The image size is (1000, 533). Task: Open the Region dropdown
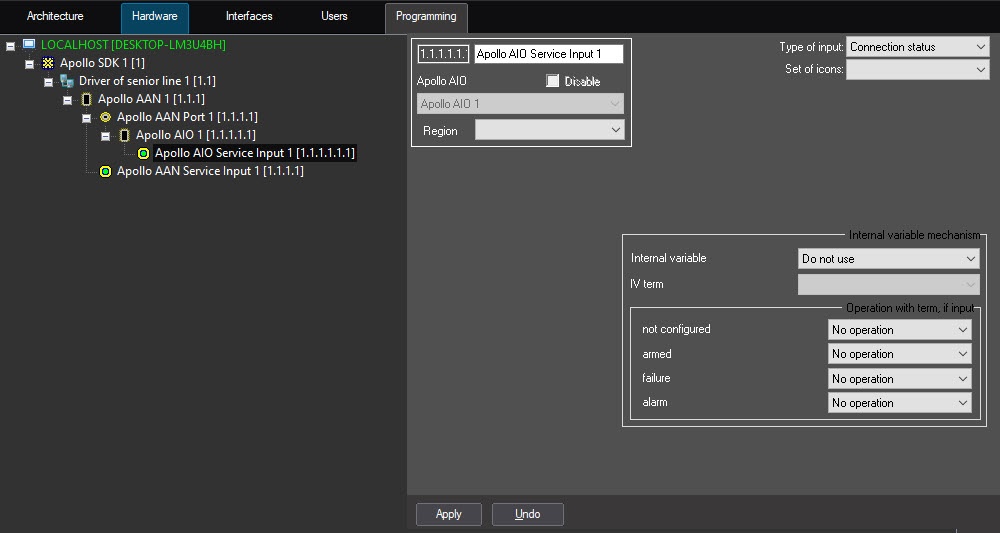pyautogui.click(x=548, y=130)
